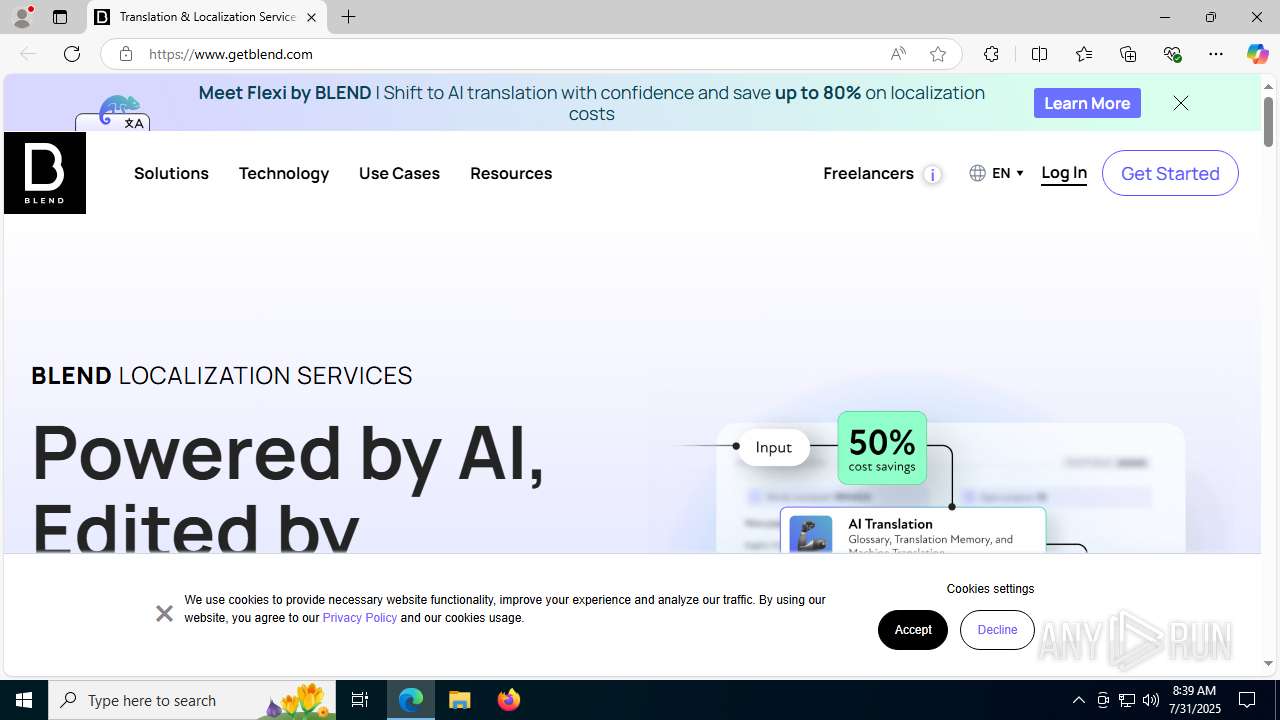Image resolution: width=1280 pixels, height=720 pixels.
Task: Expand the EN language dropdown
Action: pos(996,173)
